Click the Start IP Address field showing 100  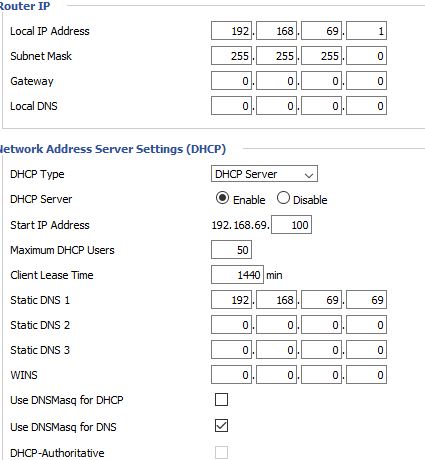tap(291, 225)
